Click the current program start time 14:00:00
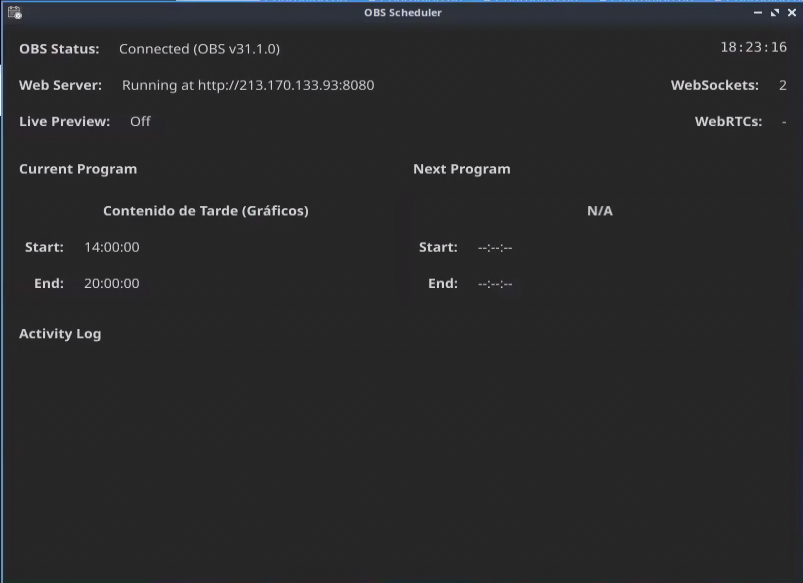The width and height of the screenshot is (803, 583). (x=111, y=247)
